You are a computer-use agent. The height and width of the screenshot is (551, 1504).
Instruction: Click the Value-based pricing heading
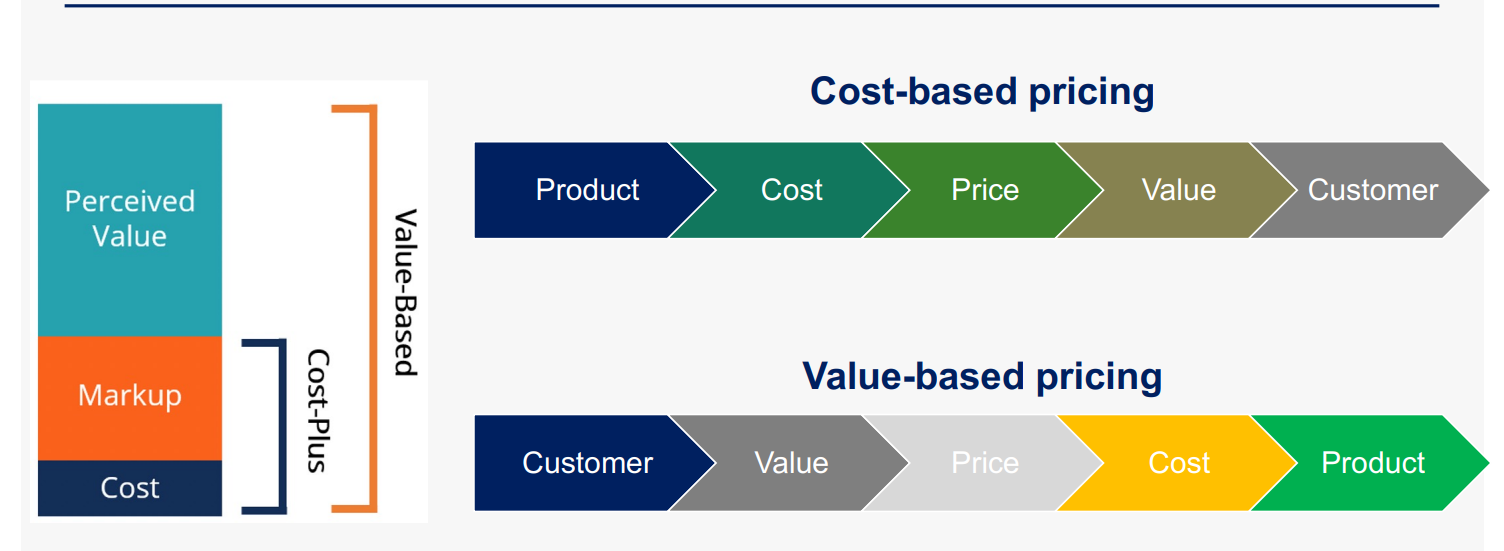tap(982, 376)
